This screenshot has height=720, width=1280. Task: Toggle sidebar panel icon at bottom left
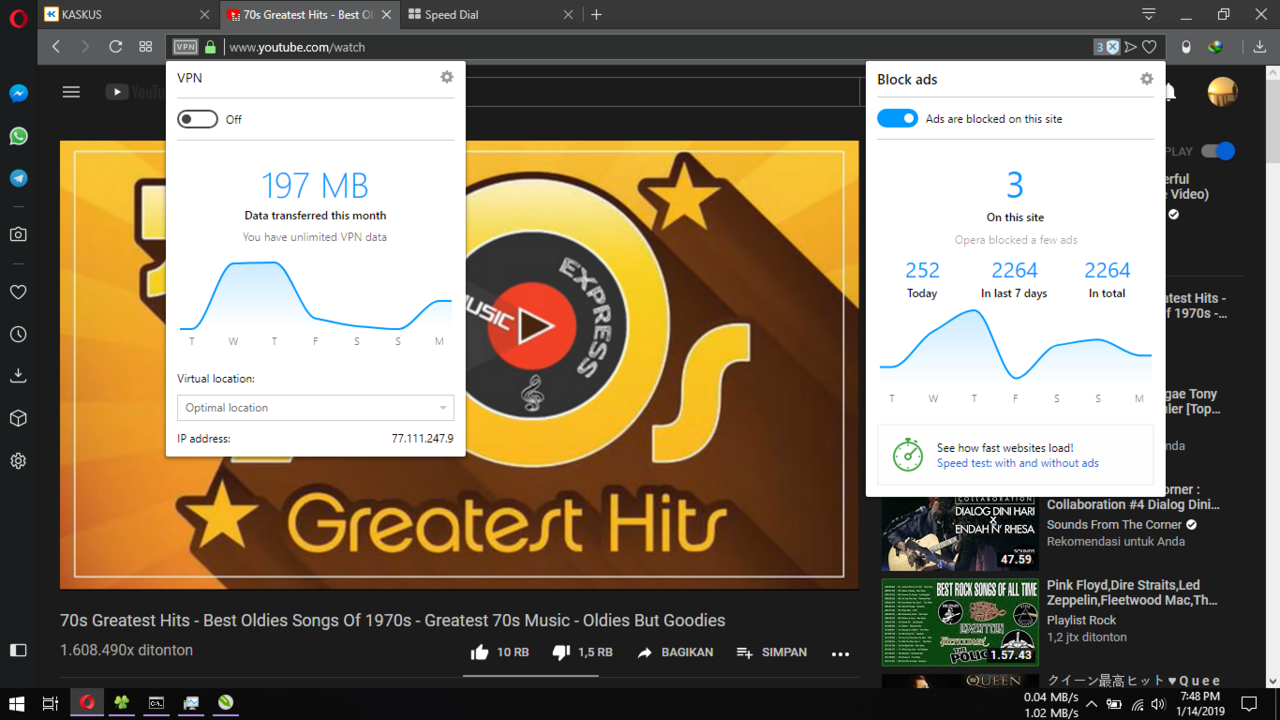pyautogui.click(x=18, y=650)
